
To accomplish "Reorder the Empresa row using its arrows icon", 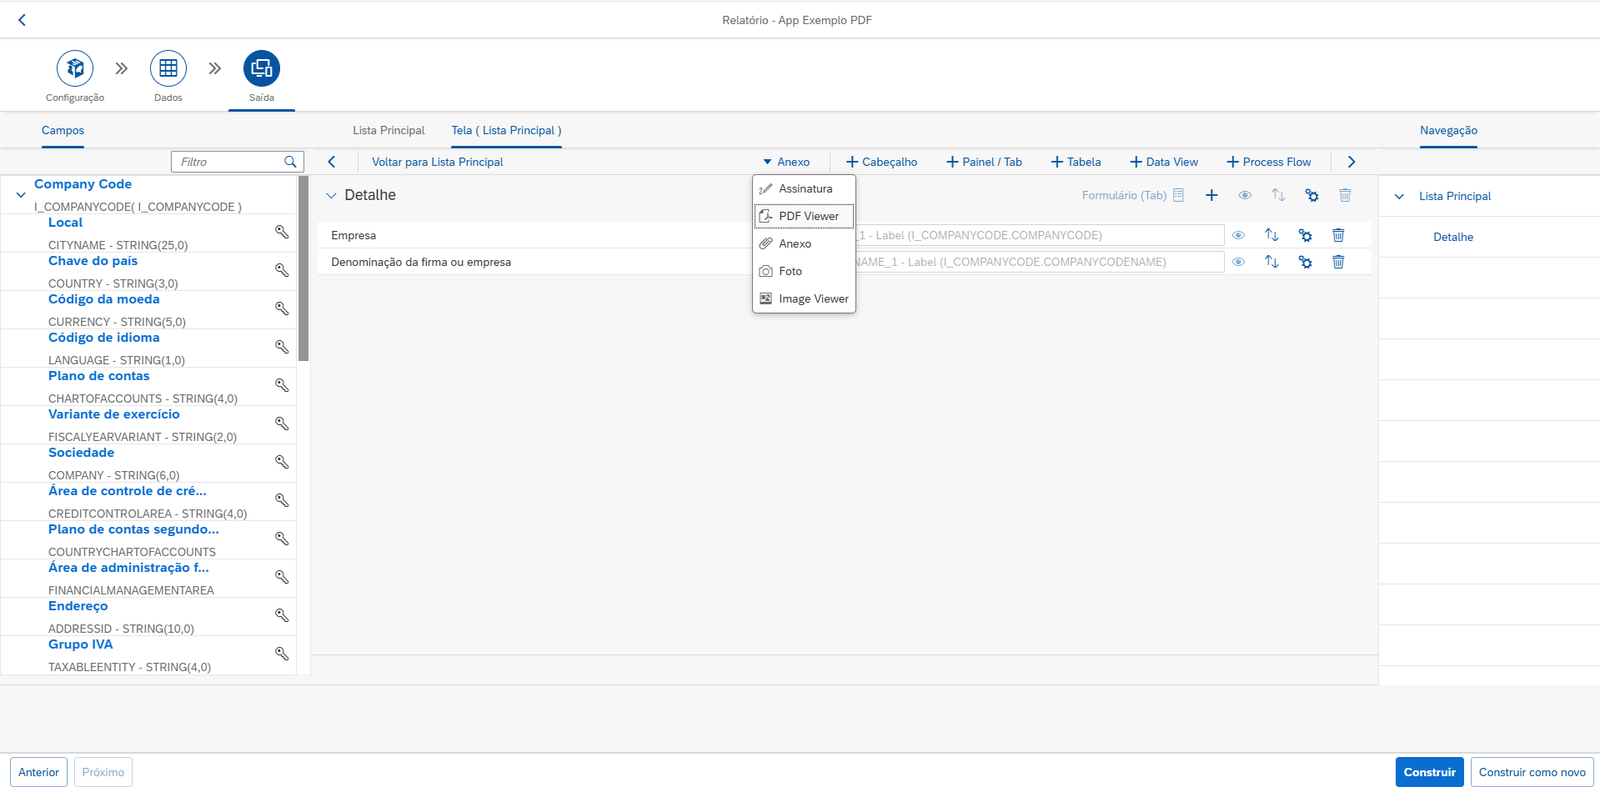I will click(x=1272, y=235).
